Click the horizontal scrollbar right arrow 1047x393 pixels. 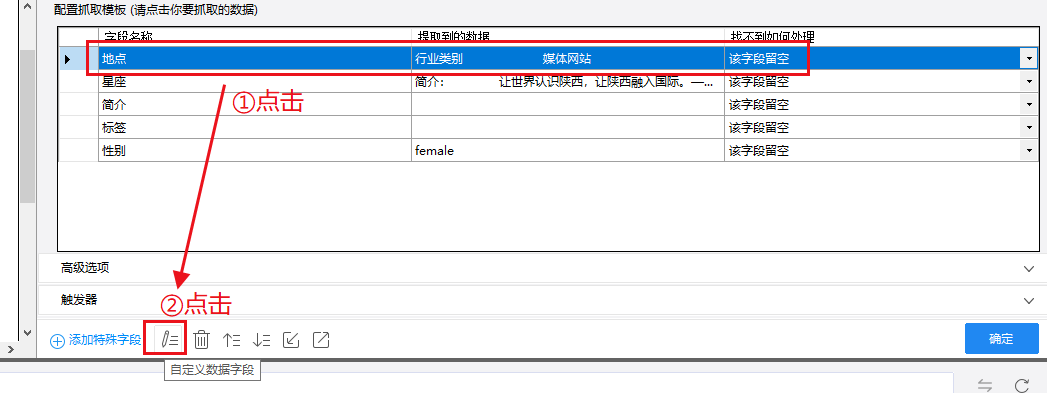point(10,349)
